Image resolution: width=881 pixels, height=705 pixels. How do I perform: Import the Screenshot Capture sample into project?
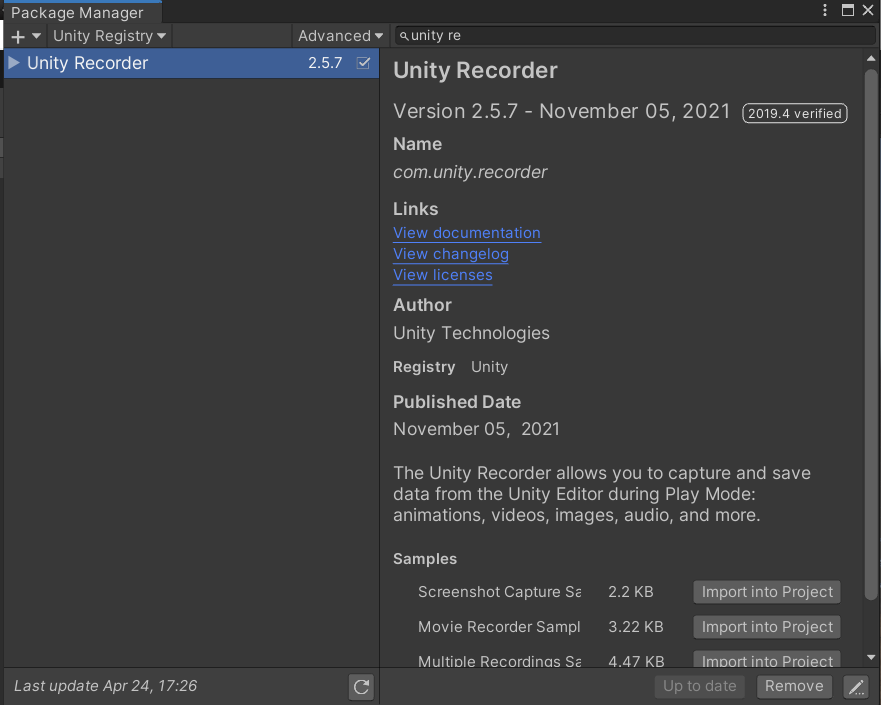[766, 591]
